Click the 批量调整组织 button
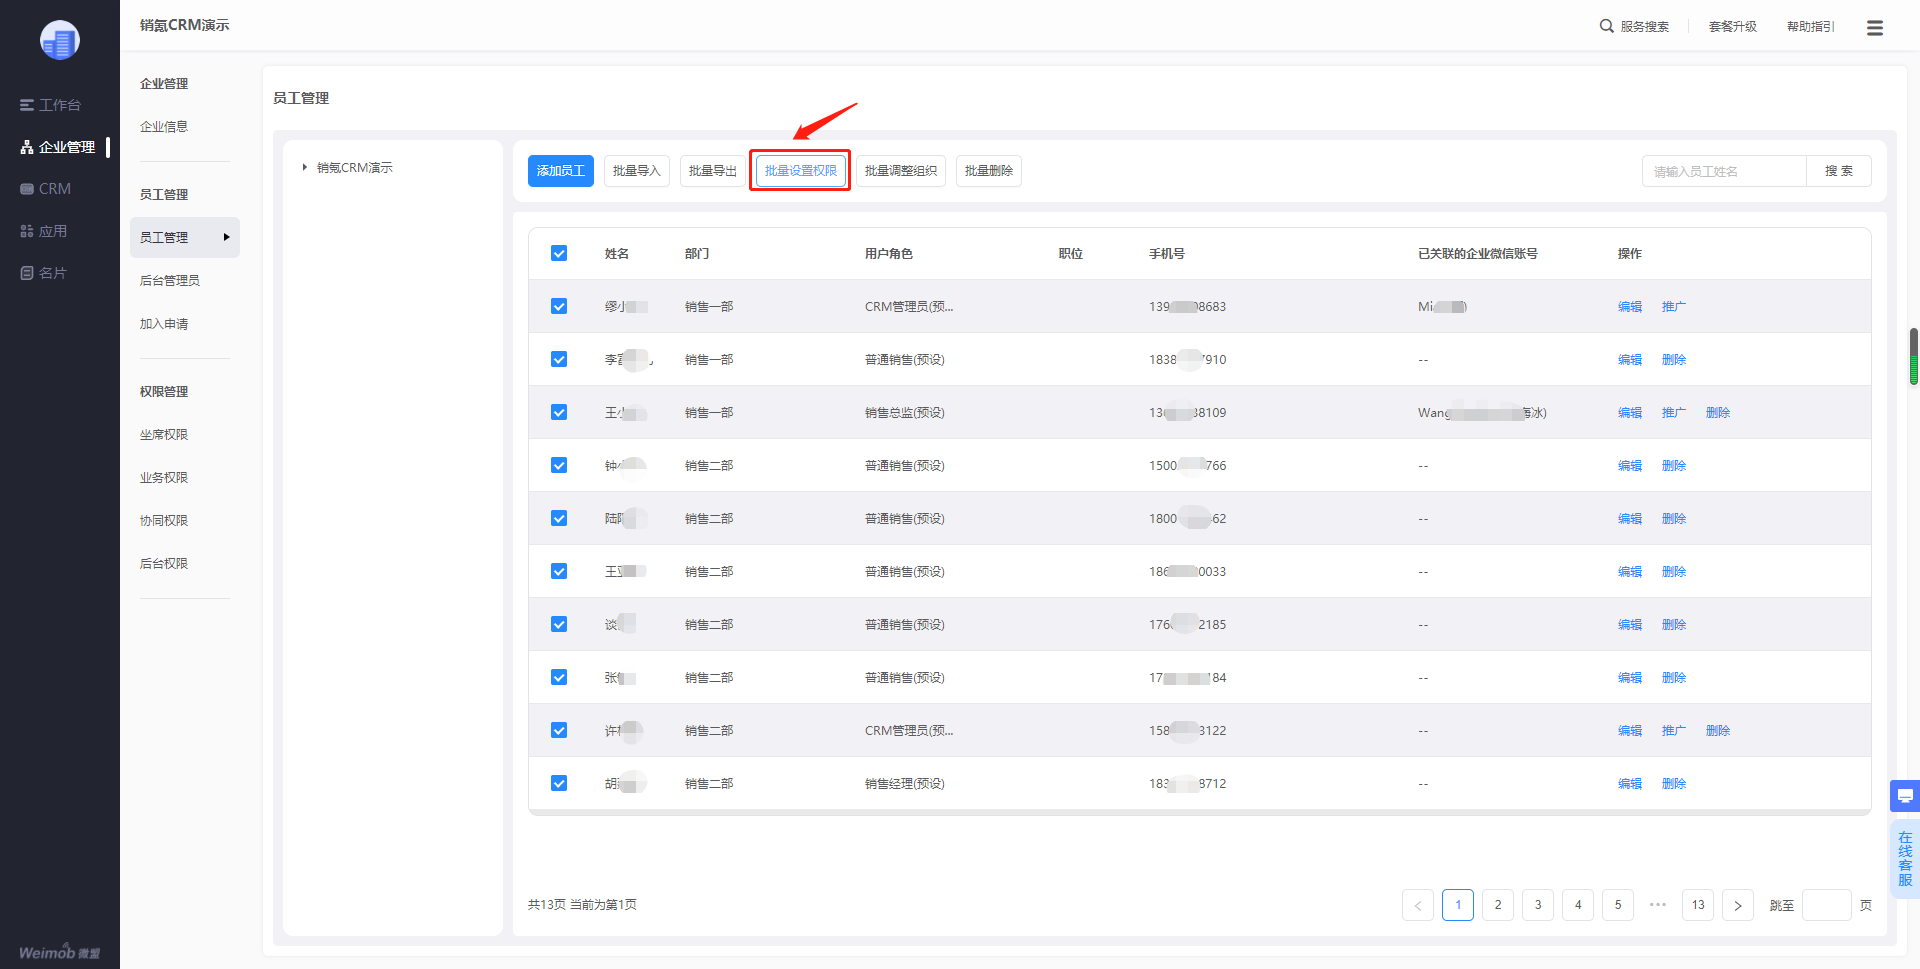 coord(901,171)
